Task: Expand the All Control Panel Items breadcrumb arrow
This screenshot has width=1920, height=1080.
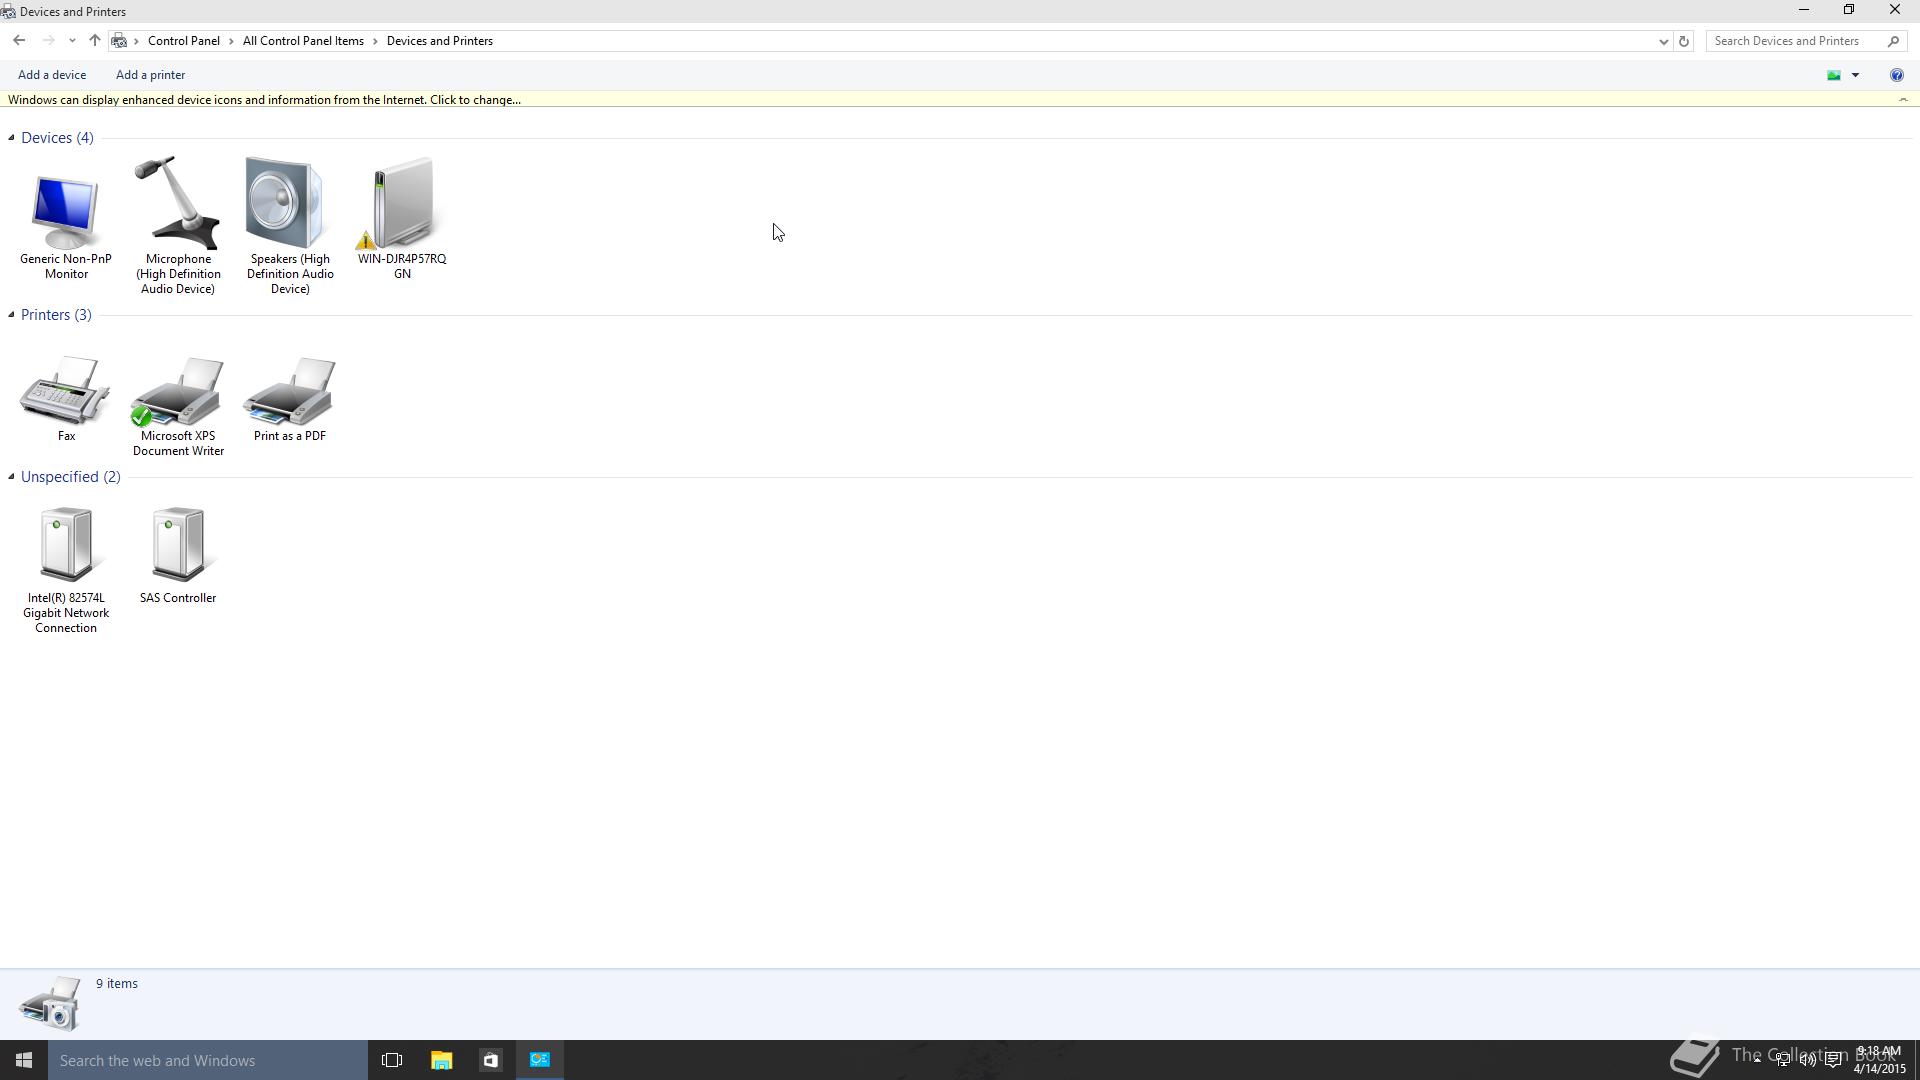Action: (376, 41)
